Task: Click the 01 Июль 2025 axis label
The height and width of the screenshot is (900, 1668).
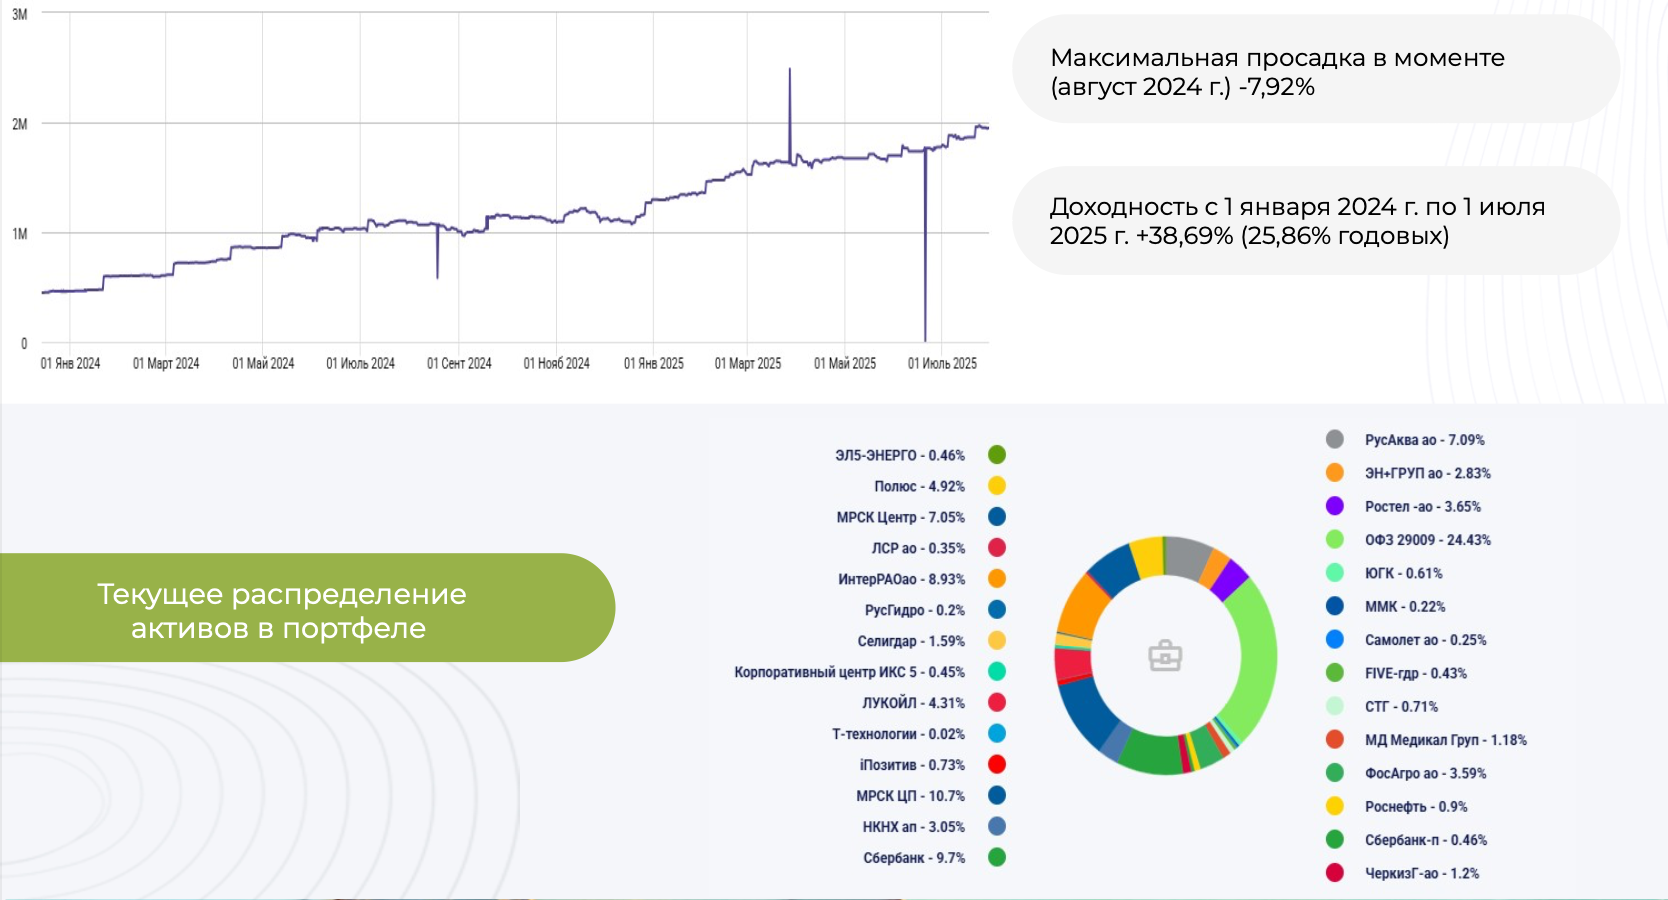Action: pyautogui.click(x=942, y=364)
